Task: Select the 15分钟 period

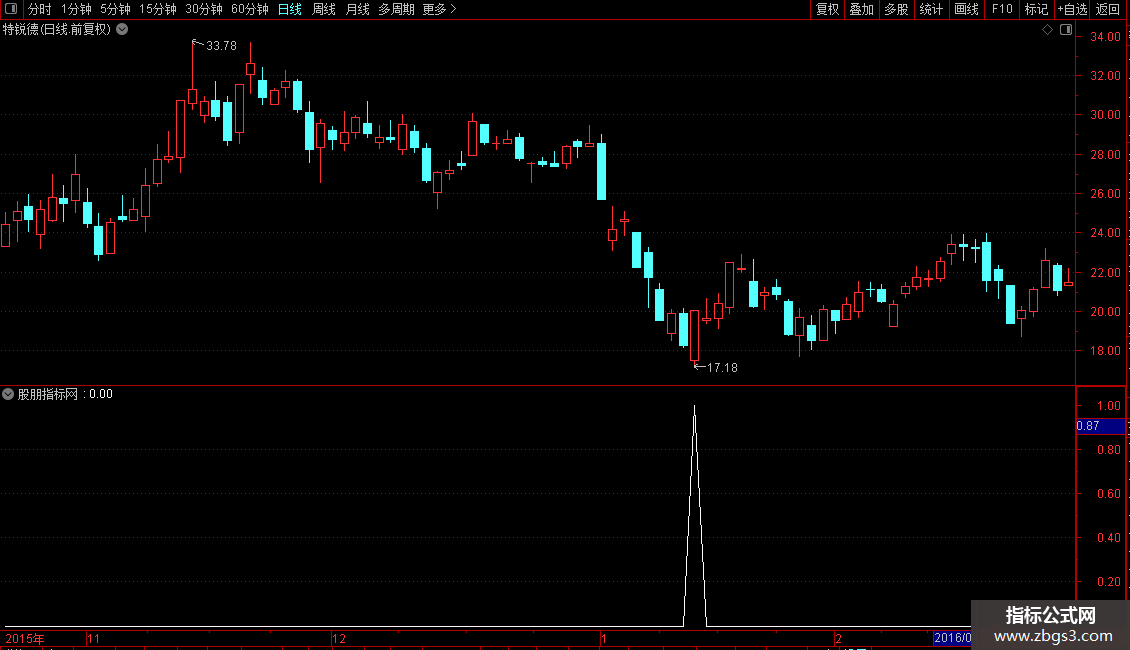Action: [158, 9]
